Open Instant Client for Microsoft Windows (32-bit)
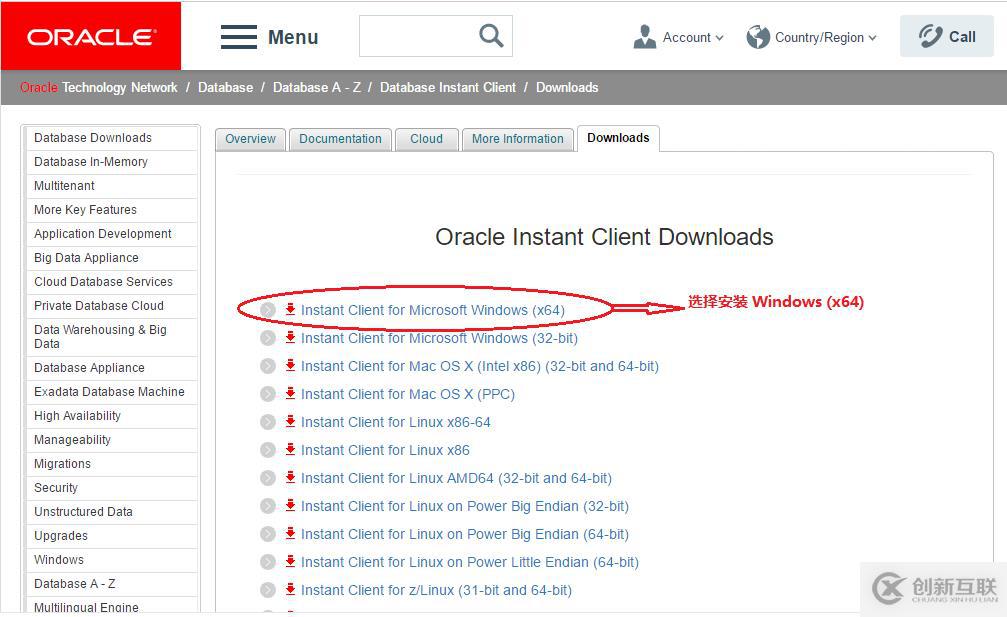Viewport: 1007px width, 617px height. pyautogui.click(x=439, y=338)
